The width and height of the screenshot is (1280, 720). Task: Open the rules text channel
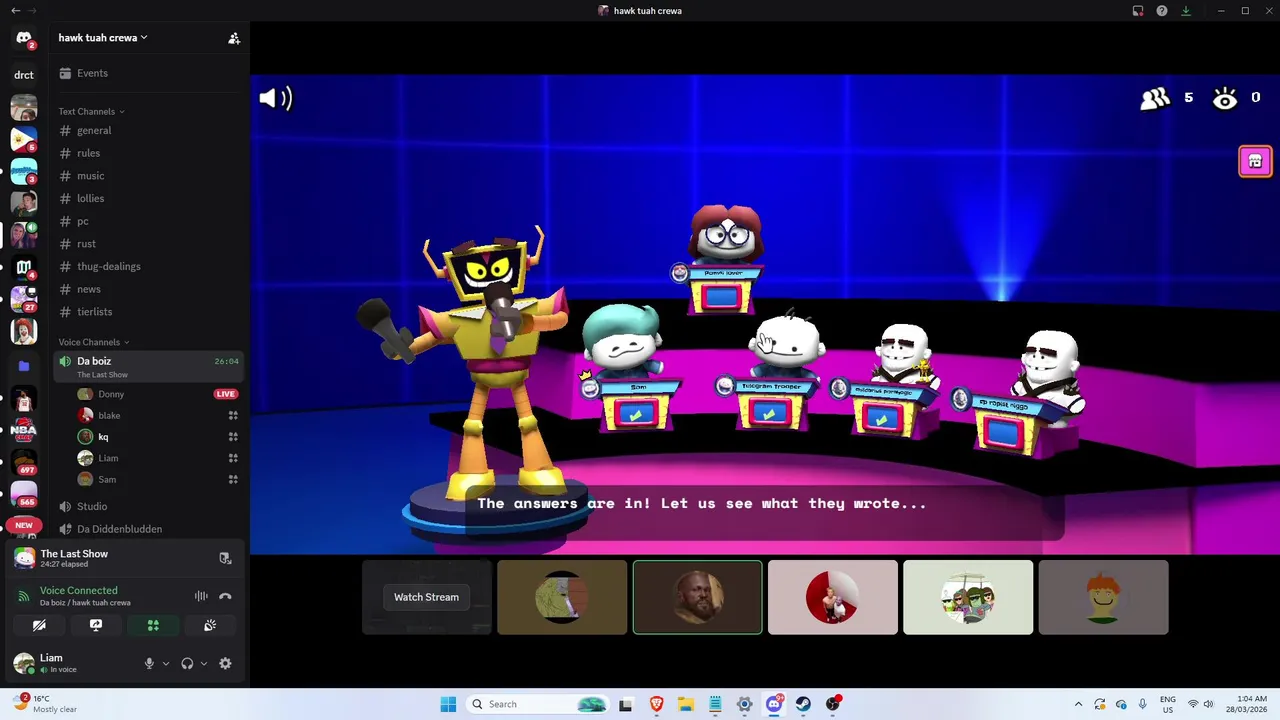tap(150, 153)
